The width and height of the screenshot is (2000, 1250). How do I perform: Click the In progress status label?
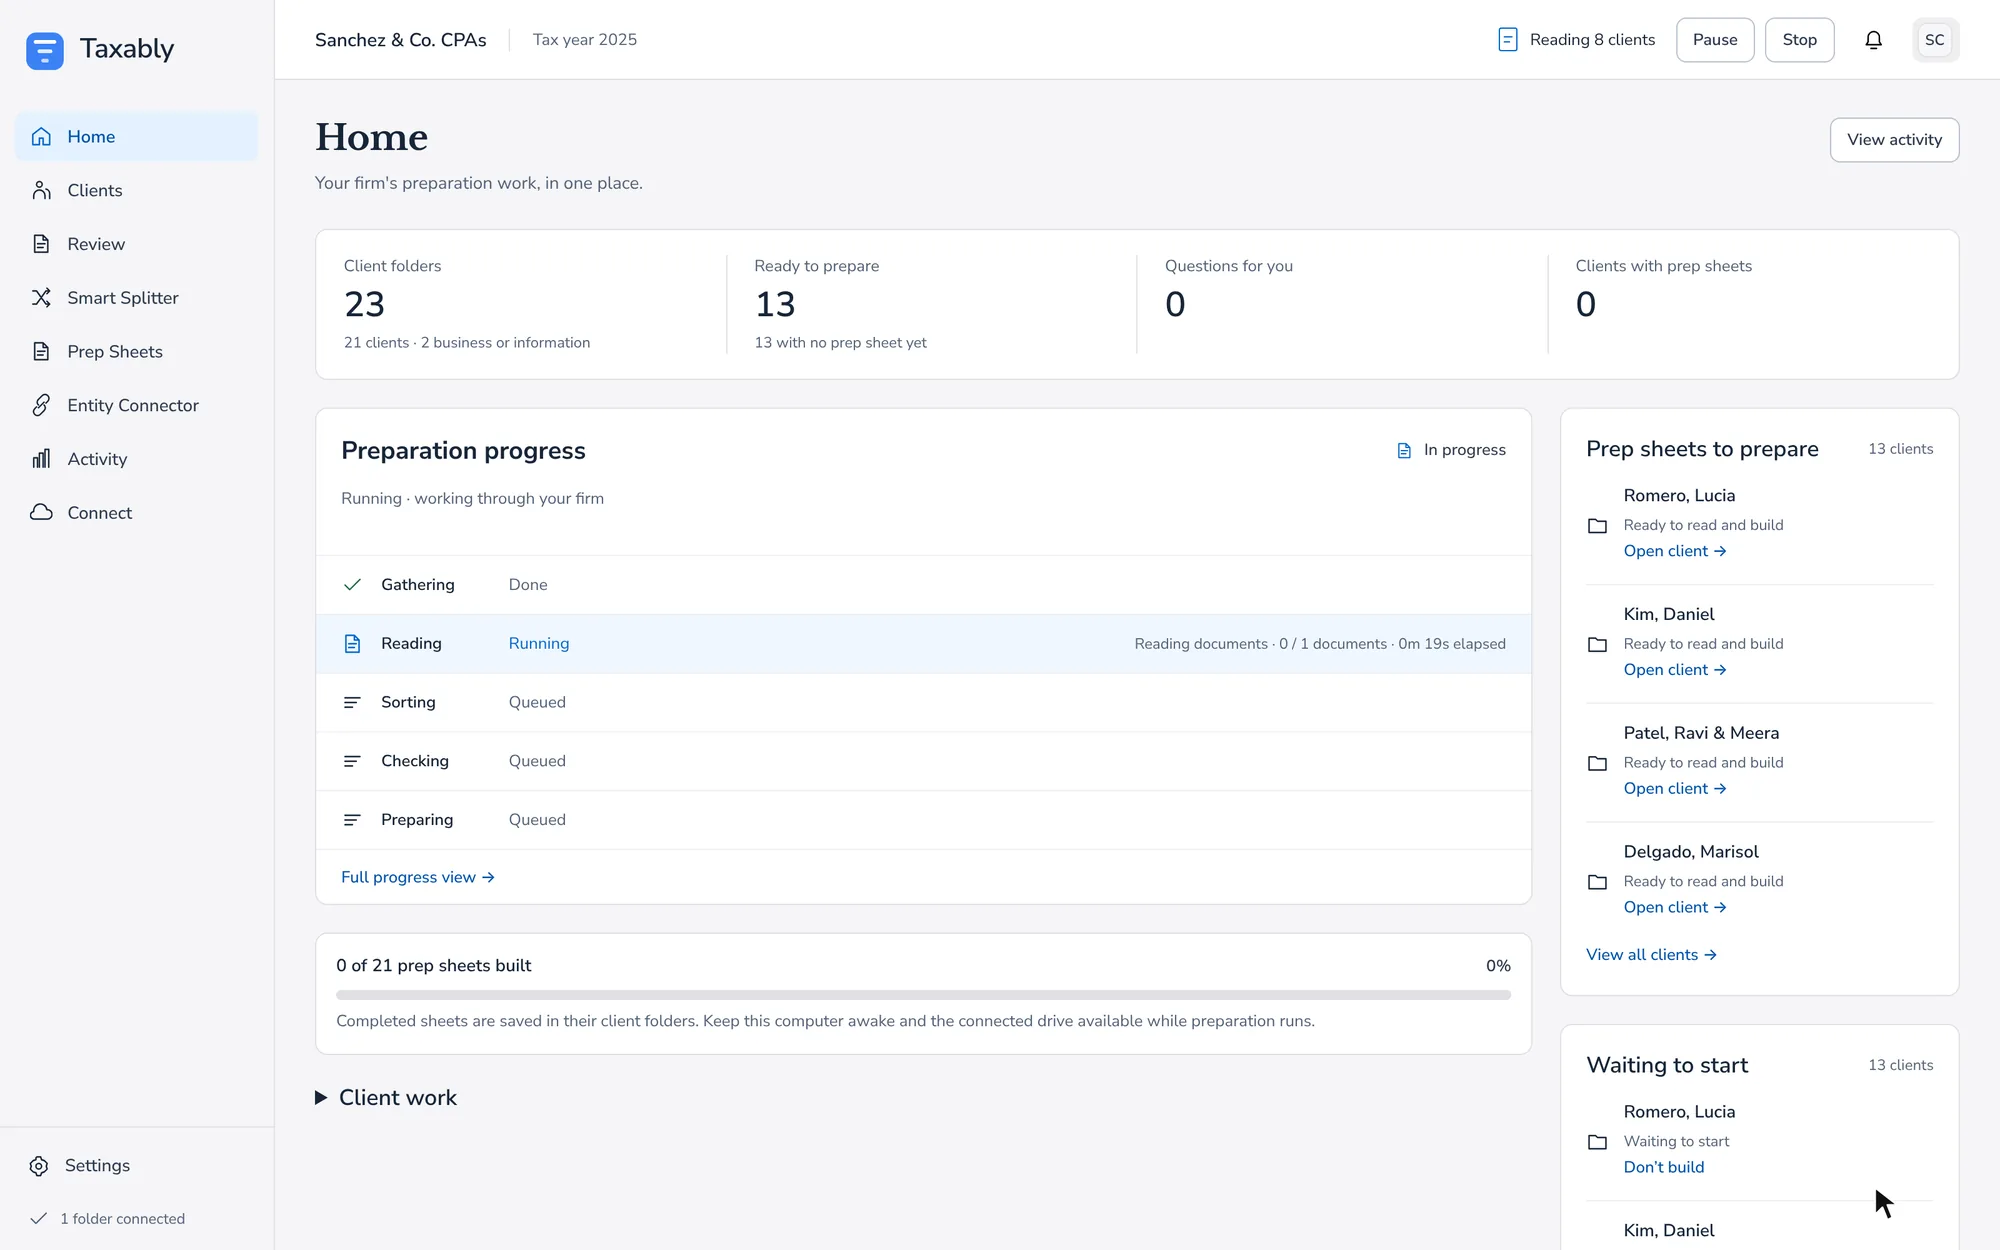coord(1451,450)
